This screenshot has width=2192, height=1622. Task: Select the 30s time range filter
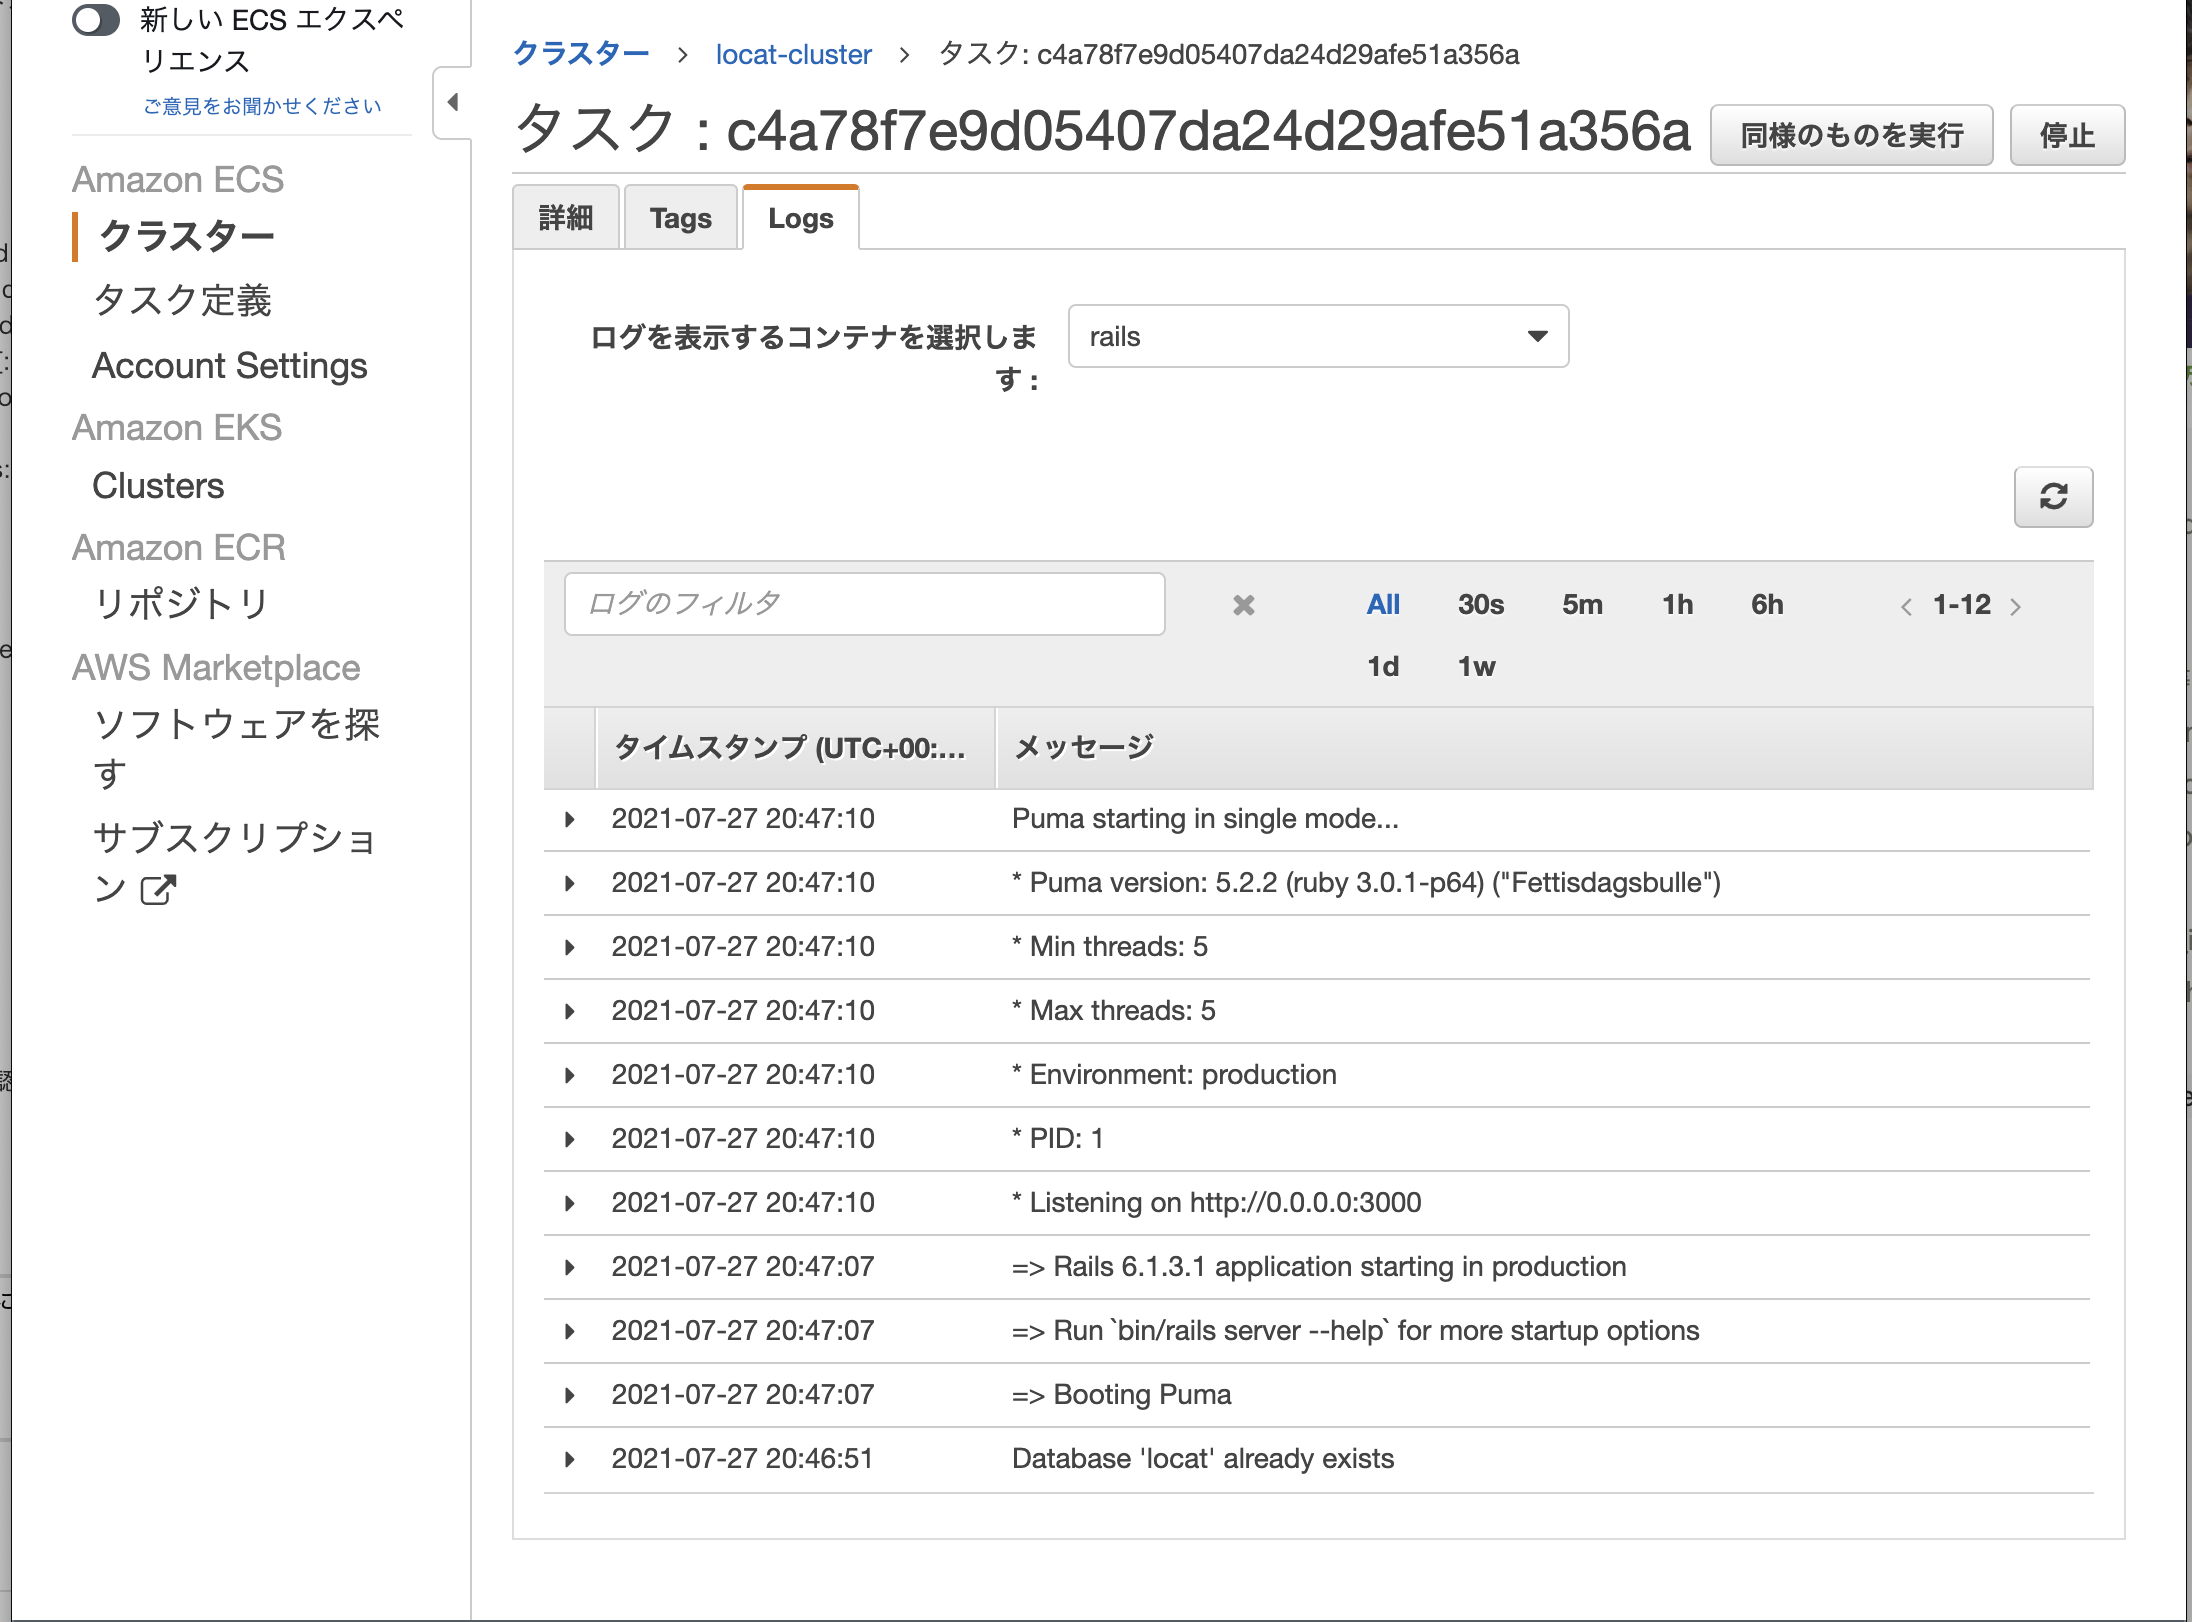tap(1480, 604)
